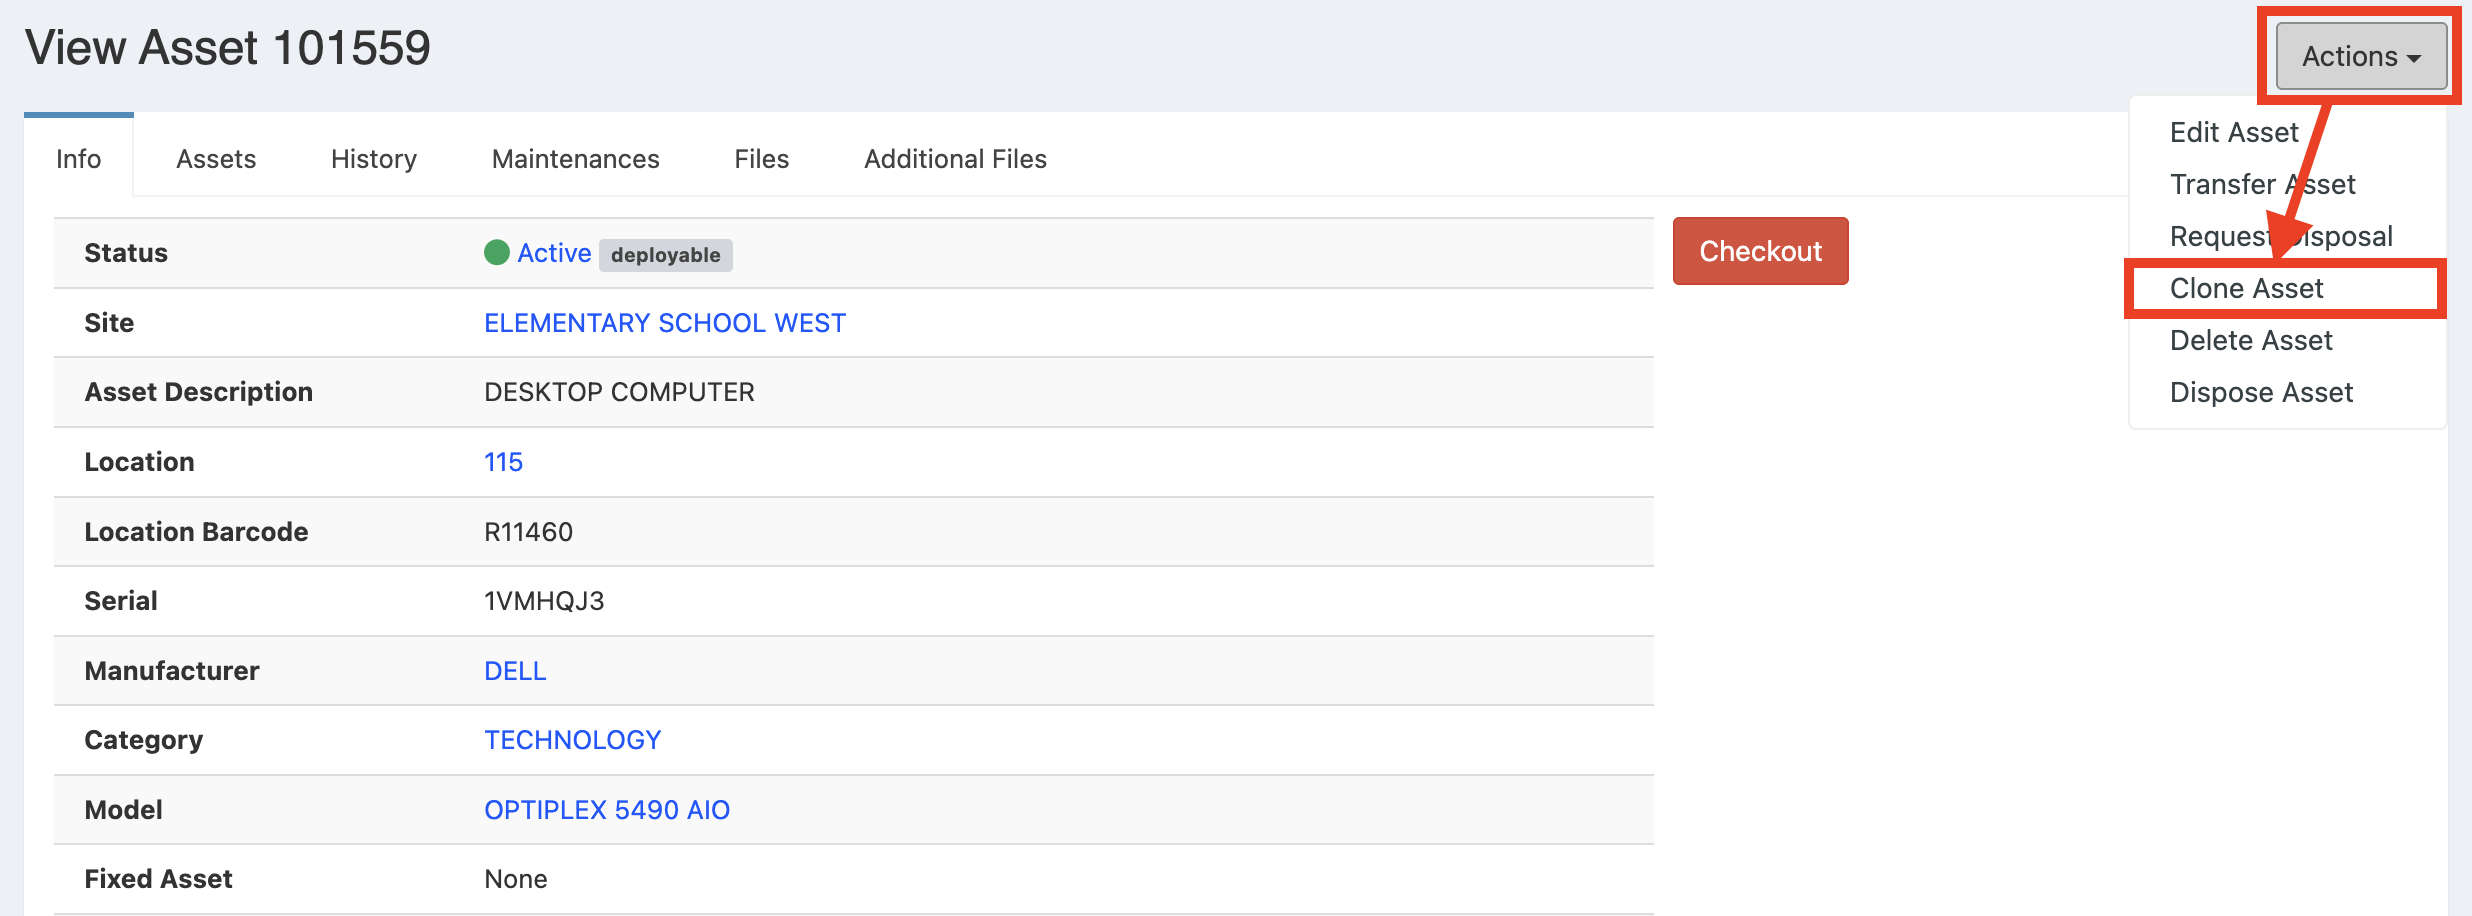Go to the Files tab
Image resolution: width=2472 pixels, height=916 pixels.
[x=761, y=159]
